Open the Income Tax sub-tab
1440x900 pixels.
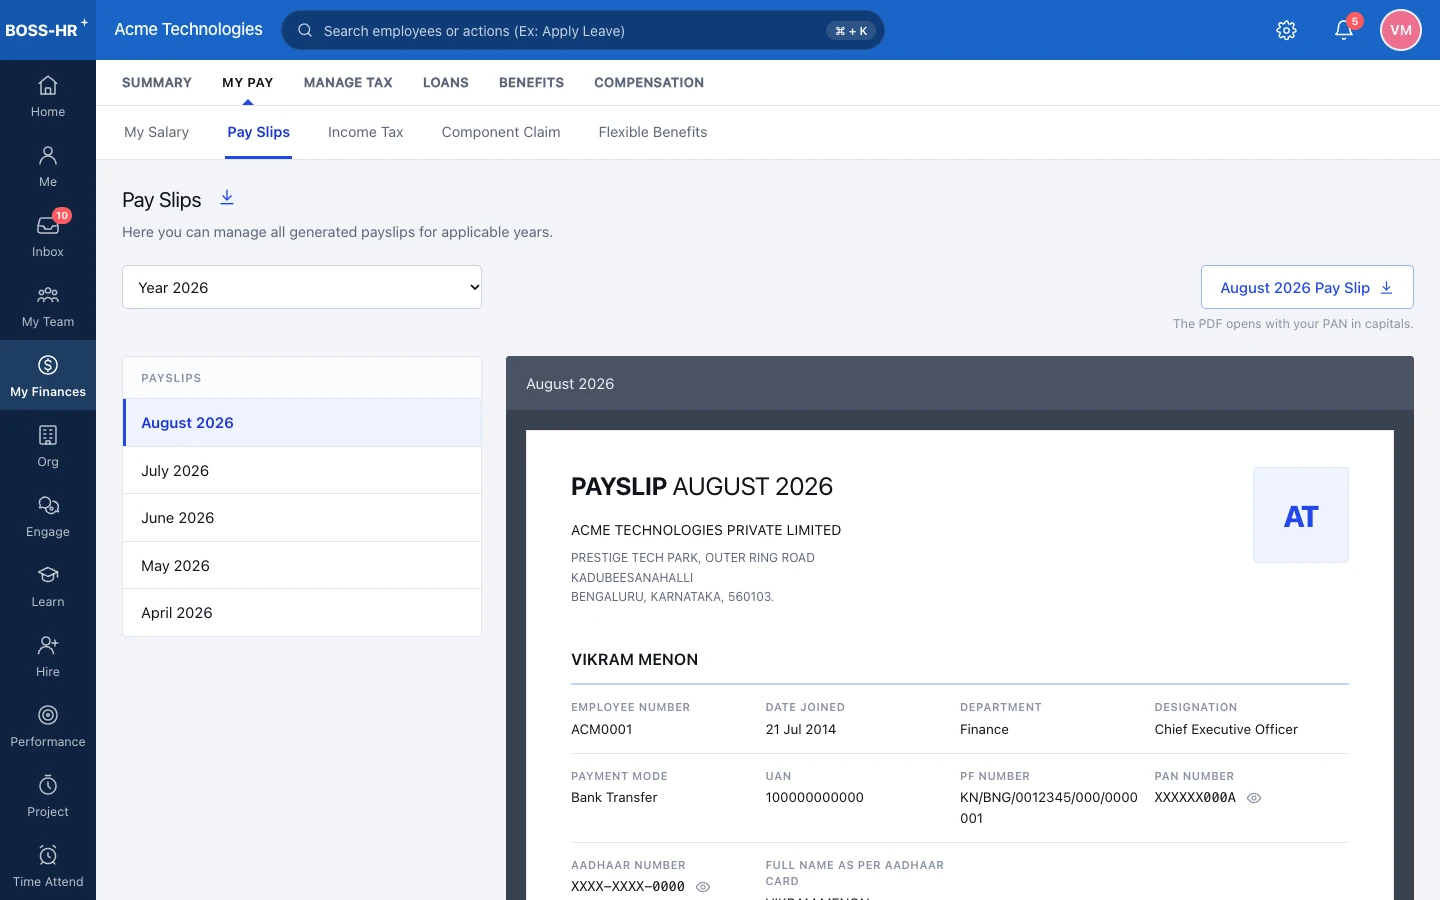click(x=366, y=132)
